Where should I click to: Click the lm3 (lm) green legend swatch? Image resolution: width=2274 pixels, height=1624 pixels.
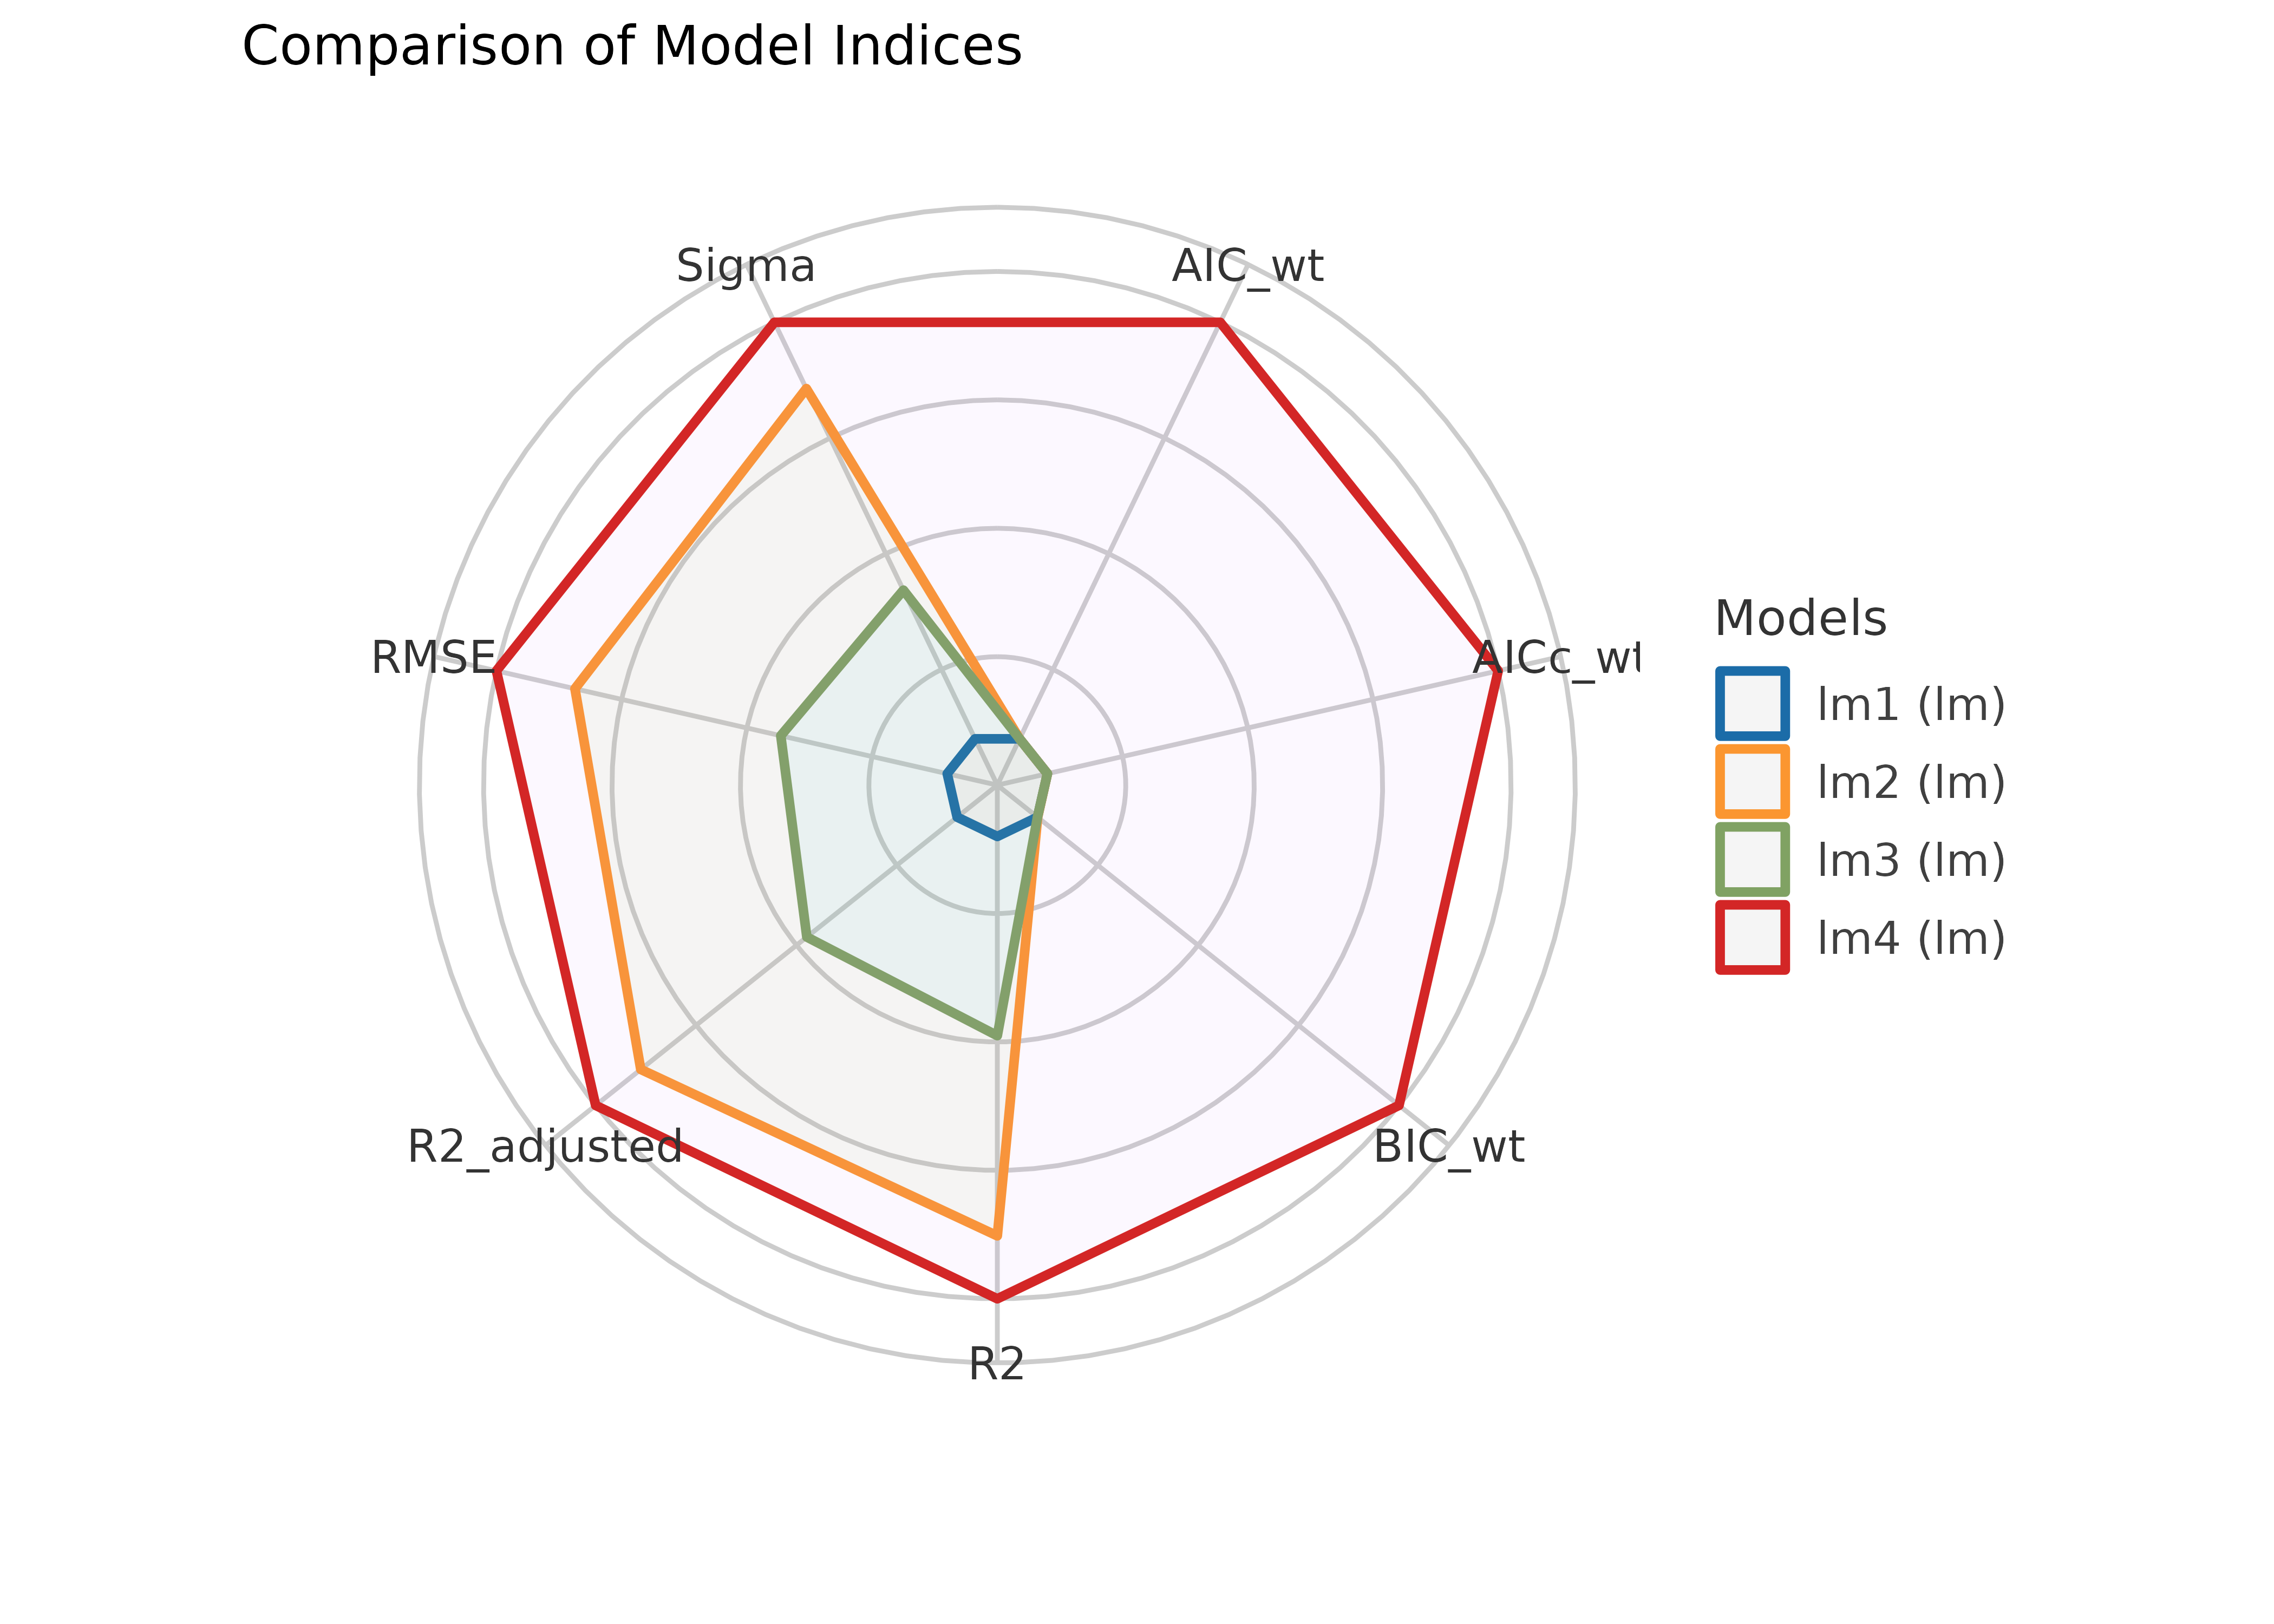[1752, 860]
